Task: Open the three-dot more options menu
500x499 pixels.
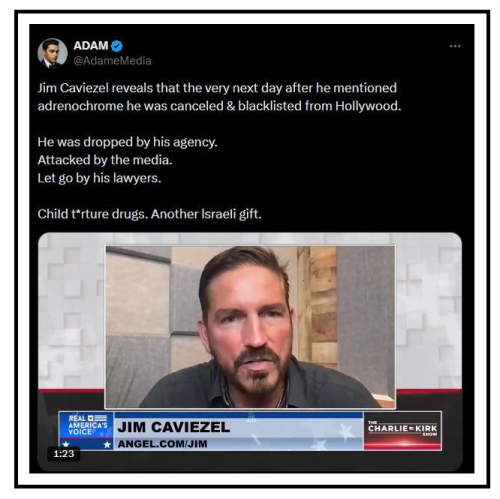Action: [455, 46]
